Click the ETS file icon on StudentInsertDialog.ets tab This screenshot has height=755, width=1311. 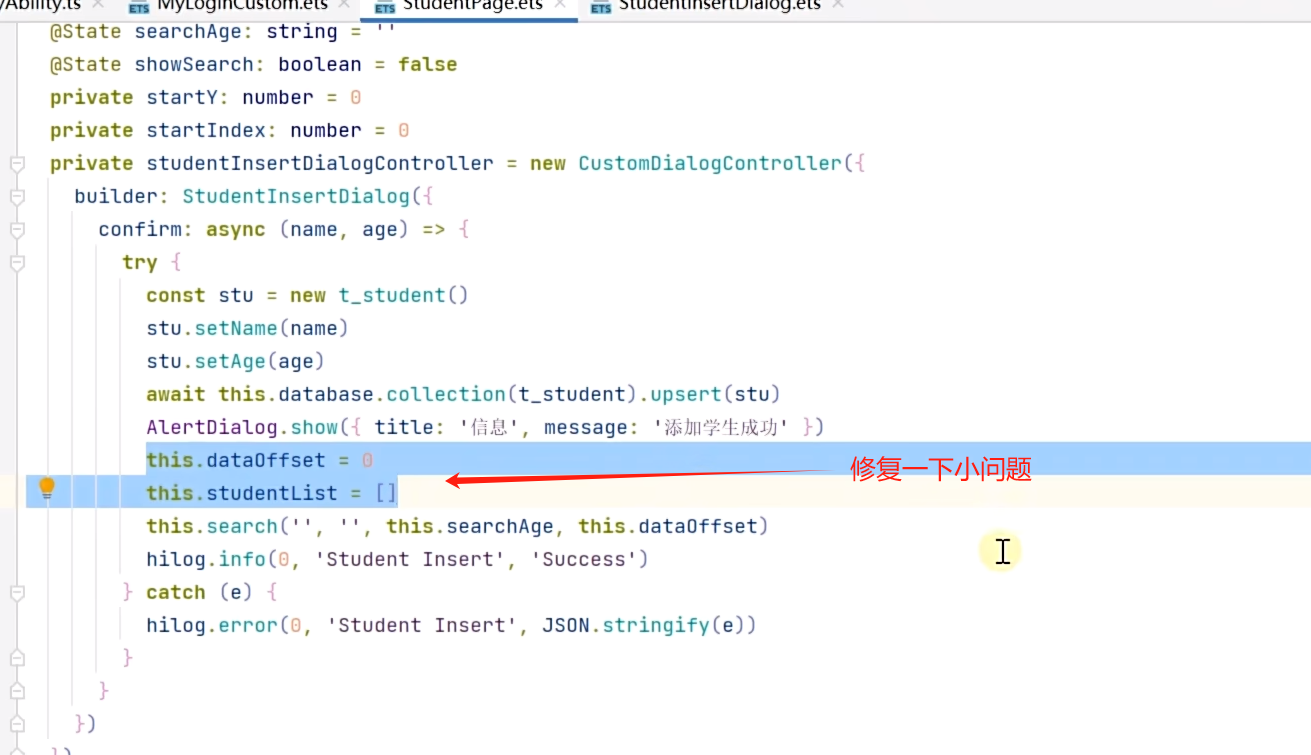tap(600, 6)
